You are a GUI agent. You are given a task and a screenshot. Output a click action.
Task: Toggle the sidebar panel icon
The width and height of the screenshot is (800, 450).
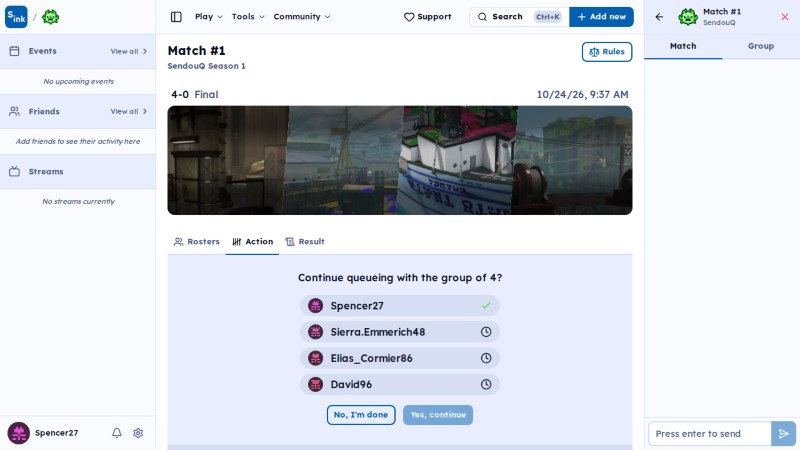coord(176,17)
